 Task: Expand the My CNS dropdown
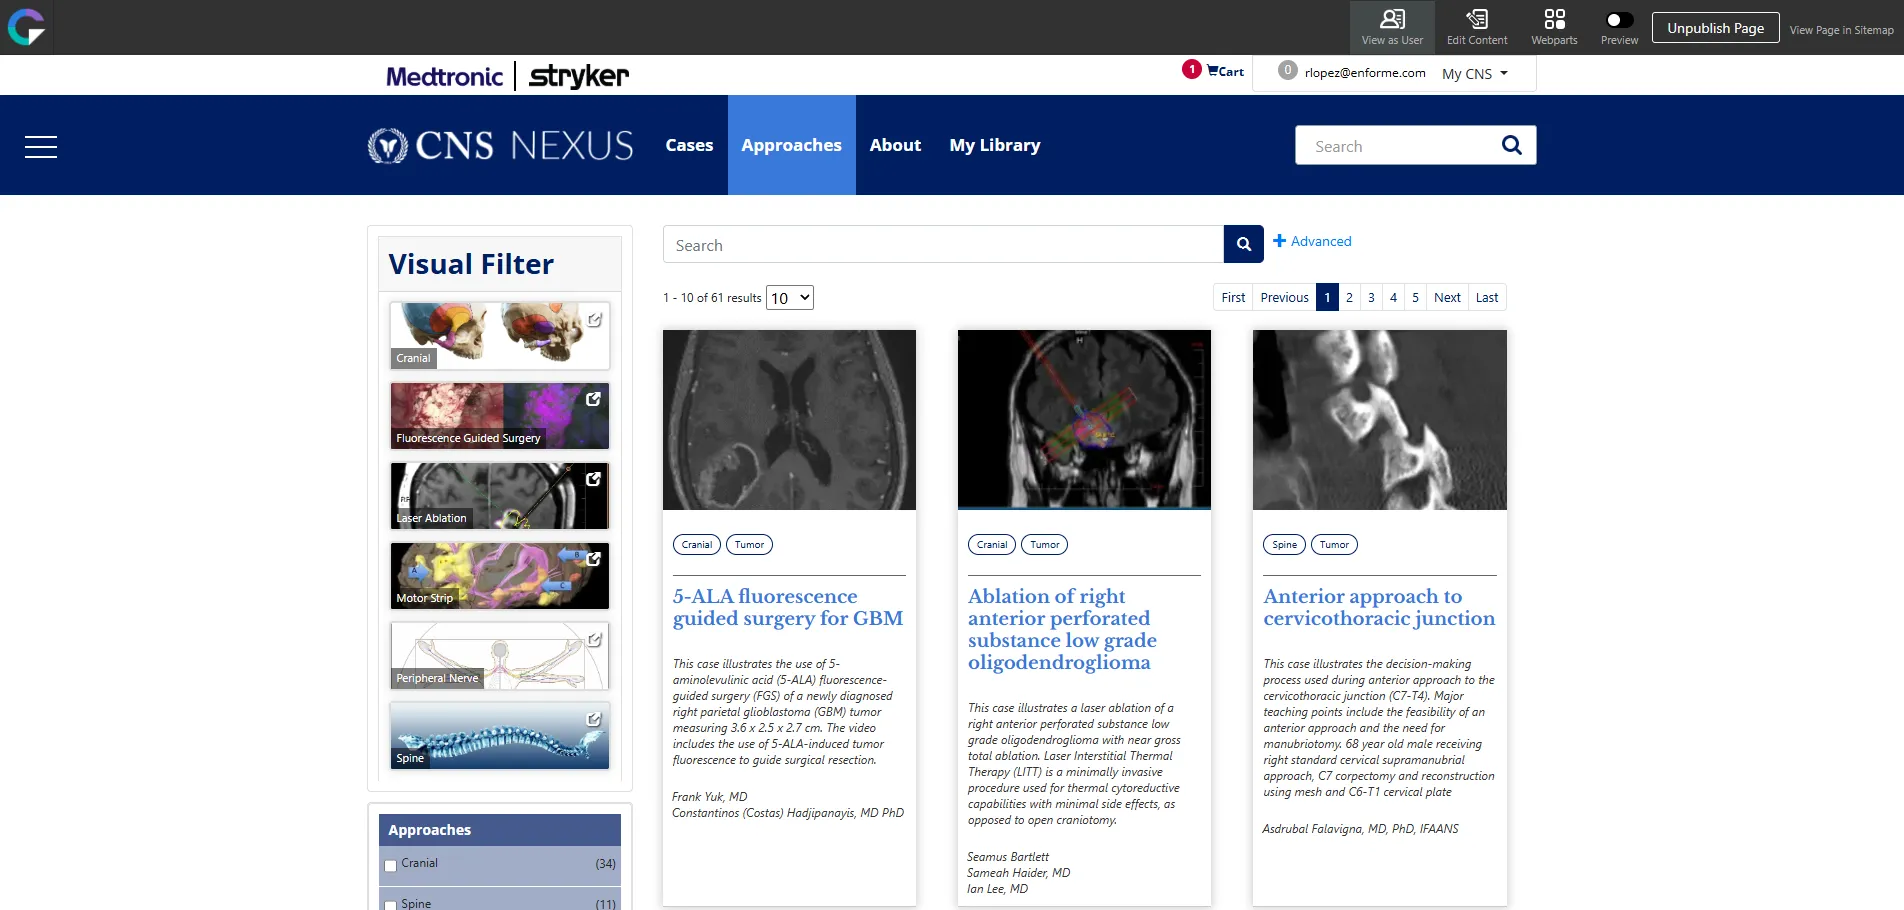click(1474, 74)
